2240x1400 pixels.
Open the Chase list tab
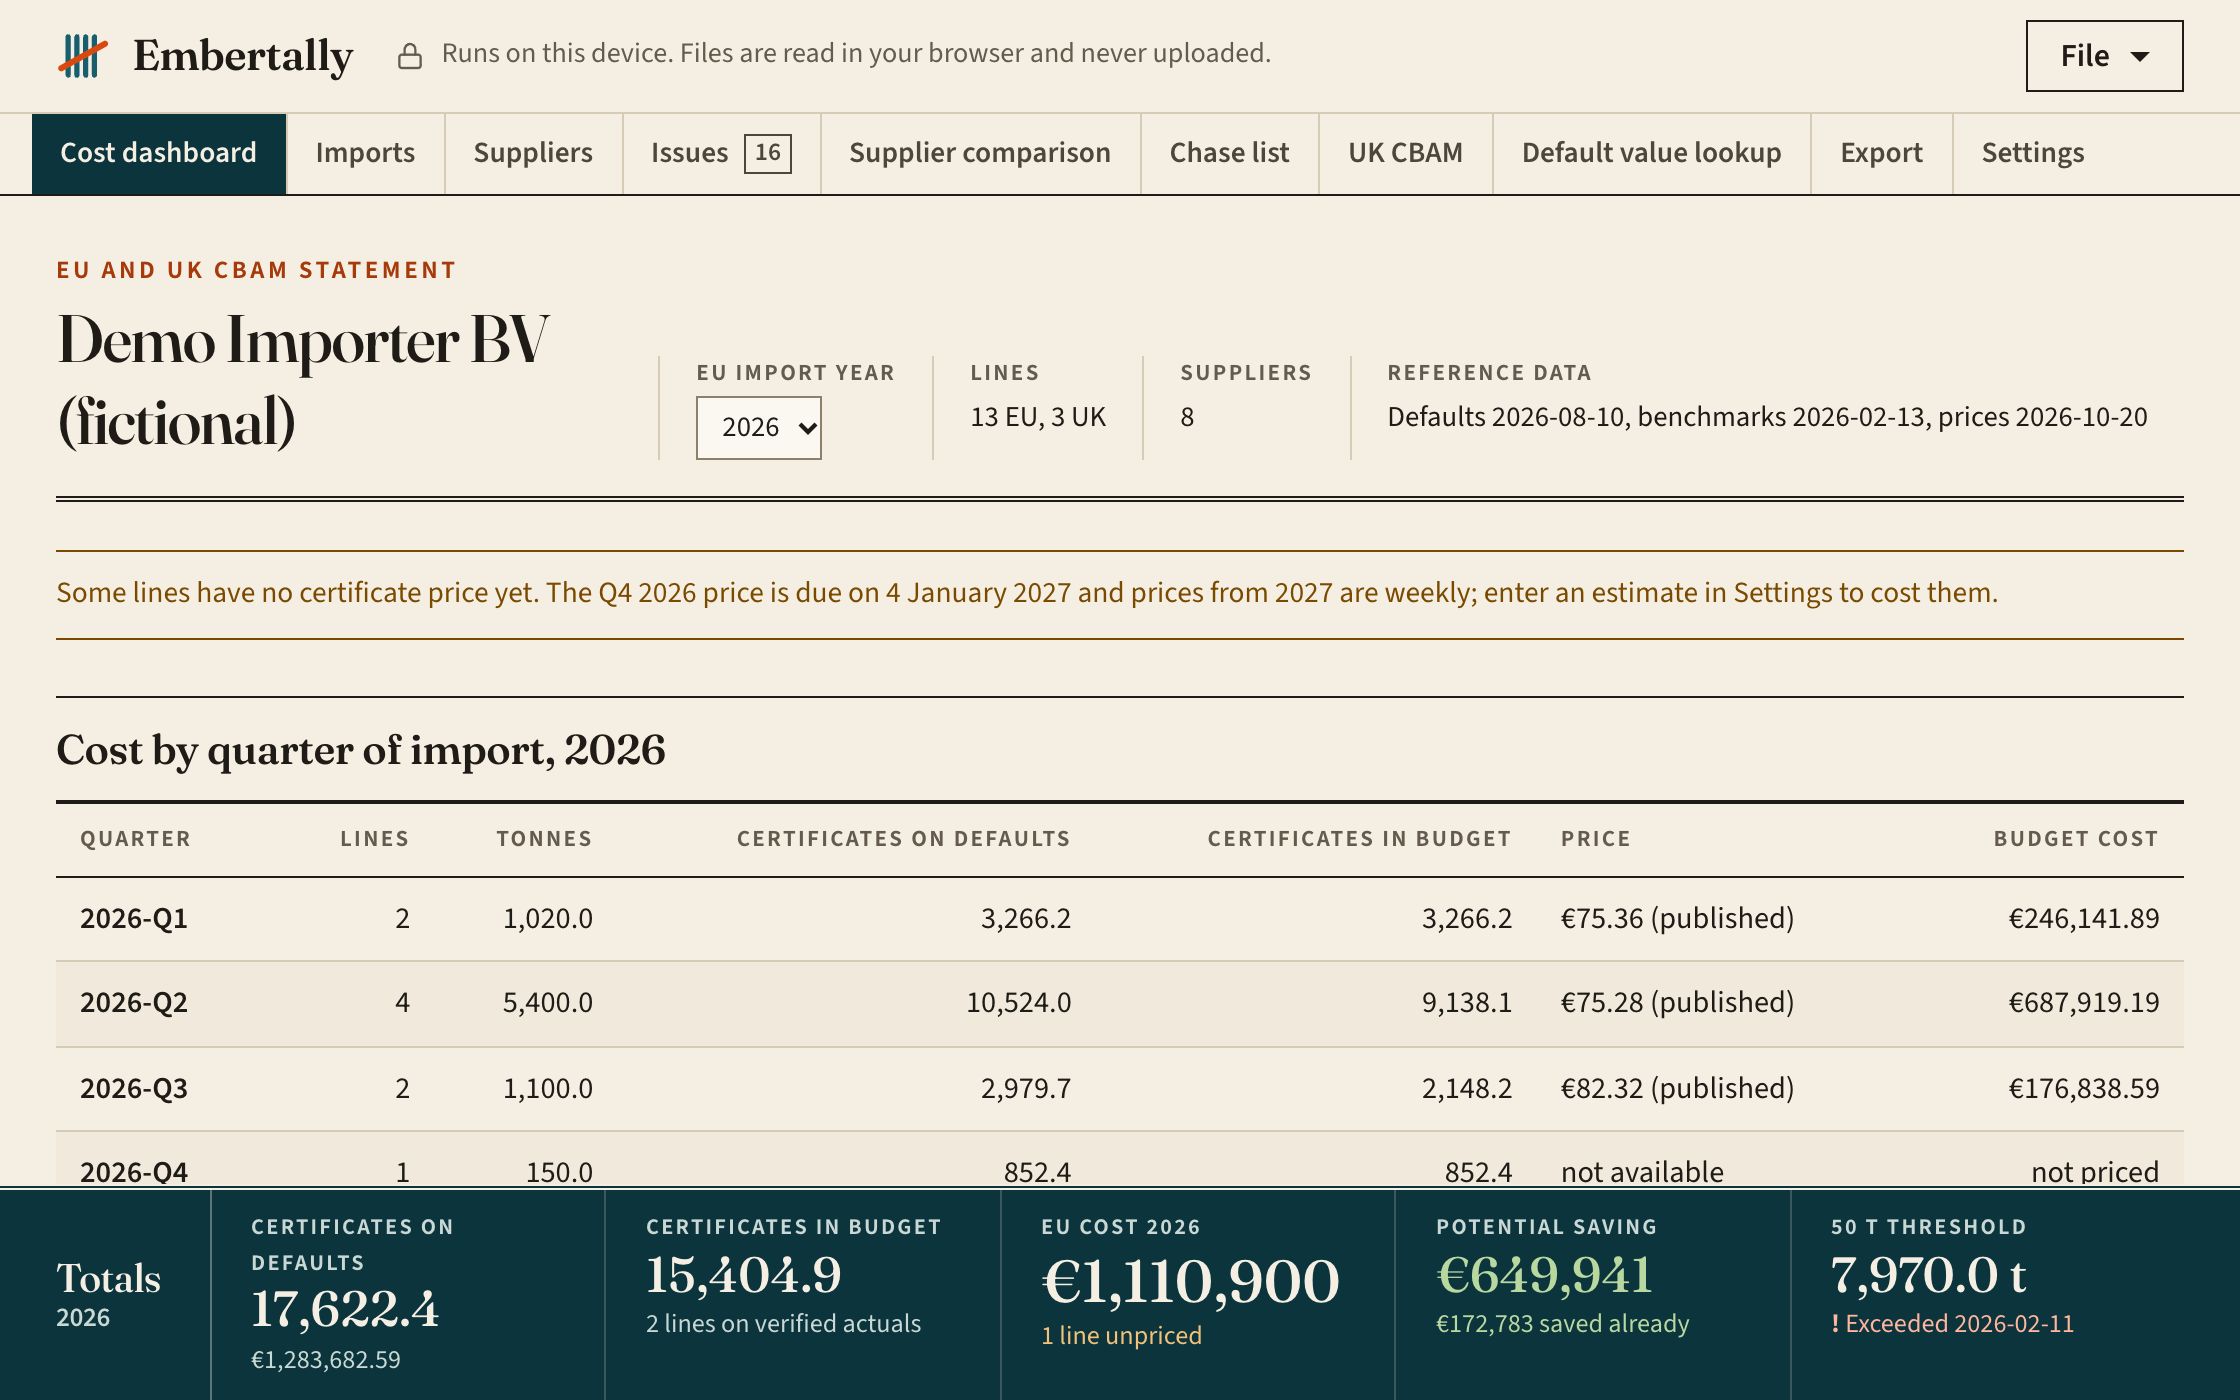tap(1229, 153)
